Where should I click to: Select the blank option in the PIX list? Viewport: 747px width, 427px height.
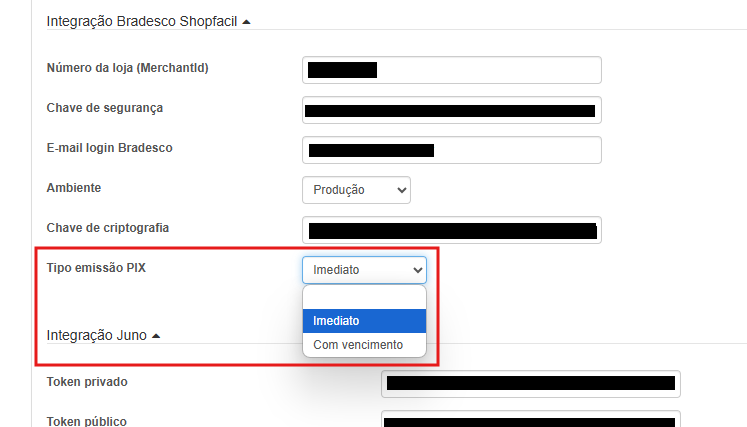364,298
